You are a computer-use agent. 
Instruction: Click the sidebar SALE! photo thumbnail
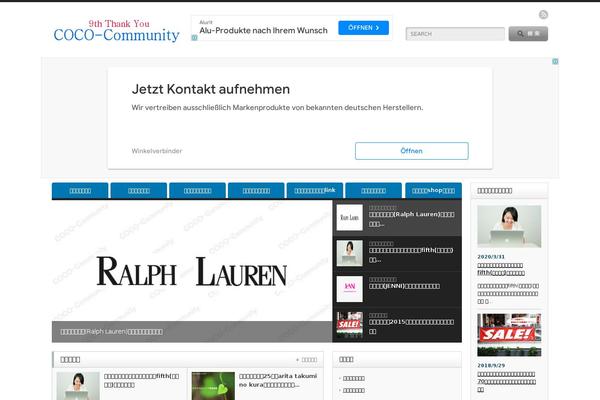coord(509,335)
